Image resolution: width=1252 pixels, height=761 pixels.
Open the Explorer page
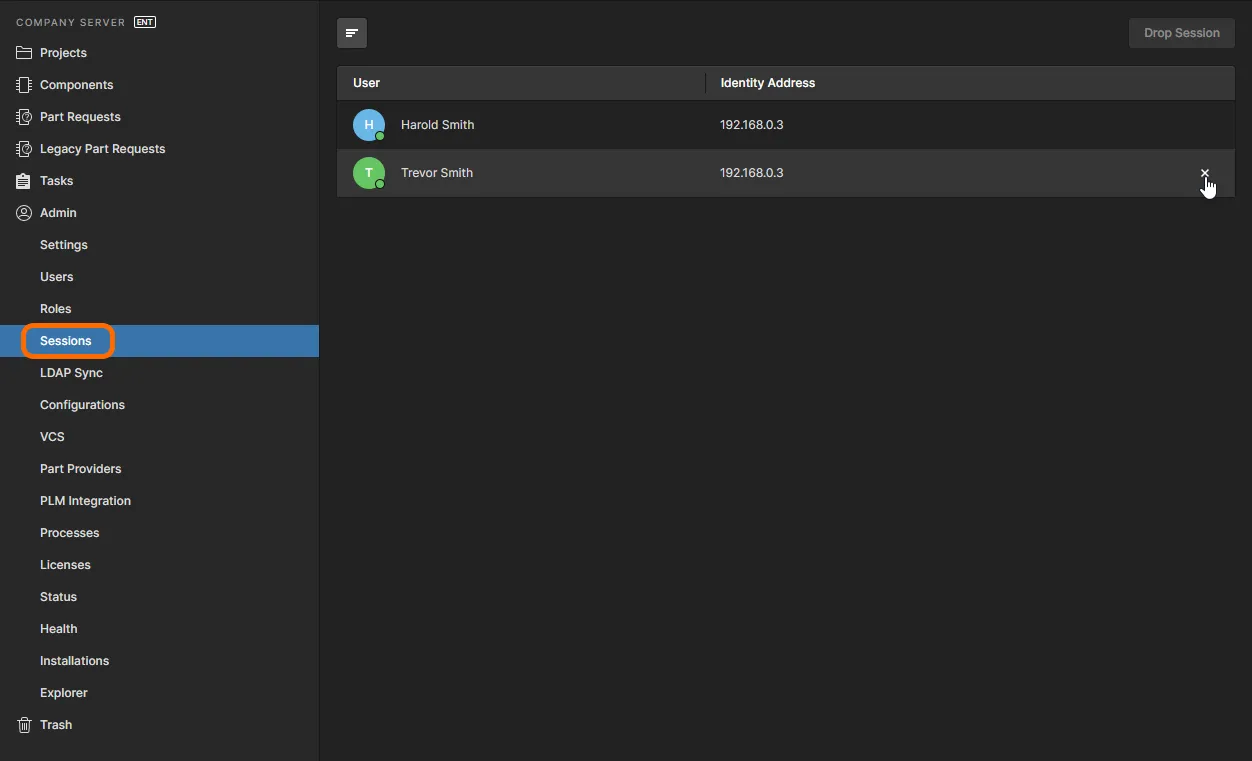(64, 693)
